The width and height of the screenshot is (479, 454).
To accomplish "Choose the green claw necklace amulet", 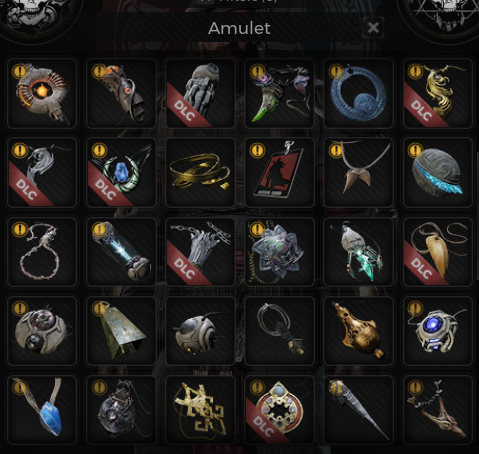I will point(279,93).
